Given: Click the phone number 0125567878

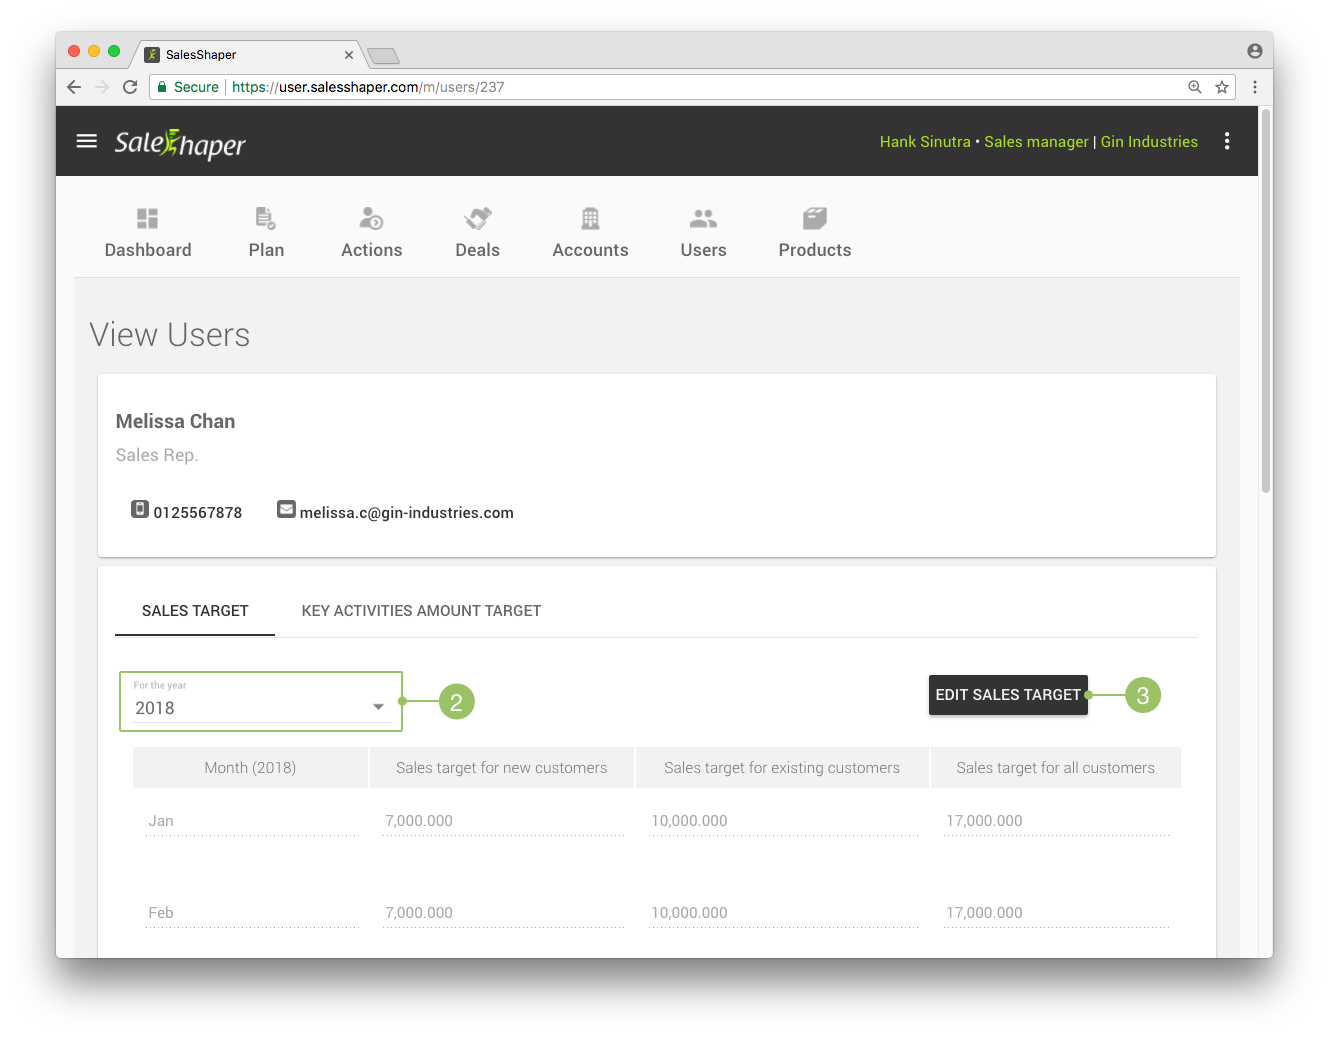Looking at the screenshot, I should tap(198, 513).
